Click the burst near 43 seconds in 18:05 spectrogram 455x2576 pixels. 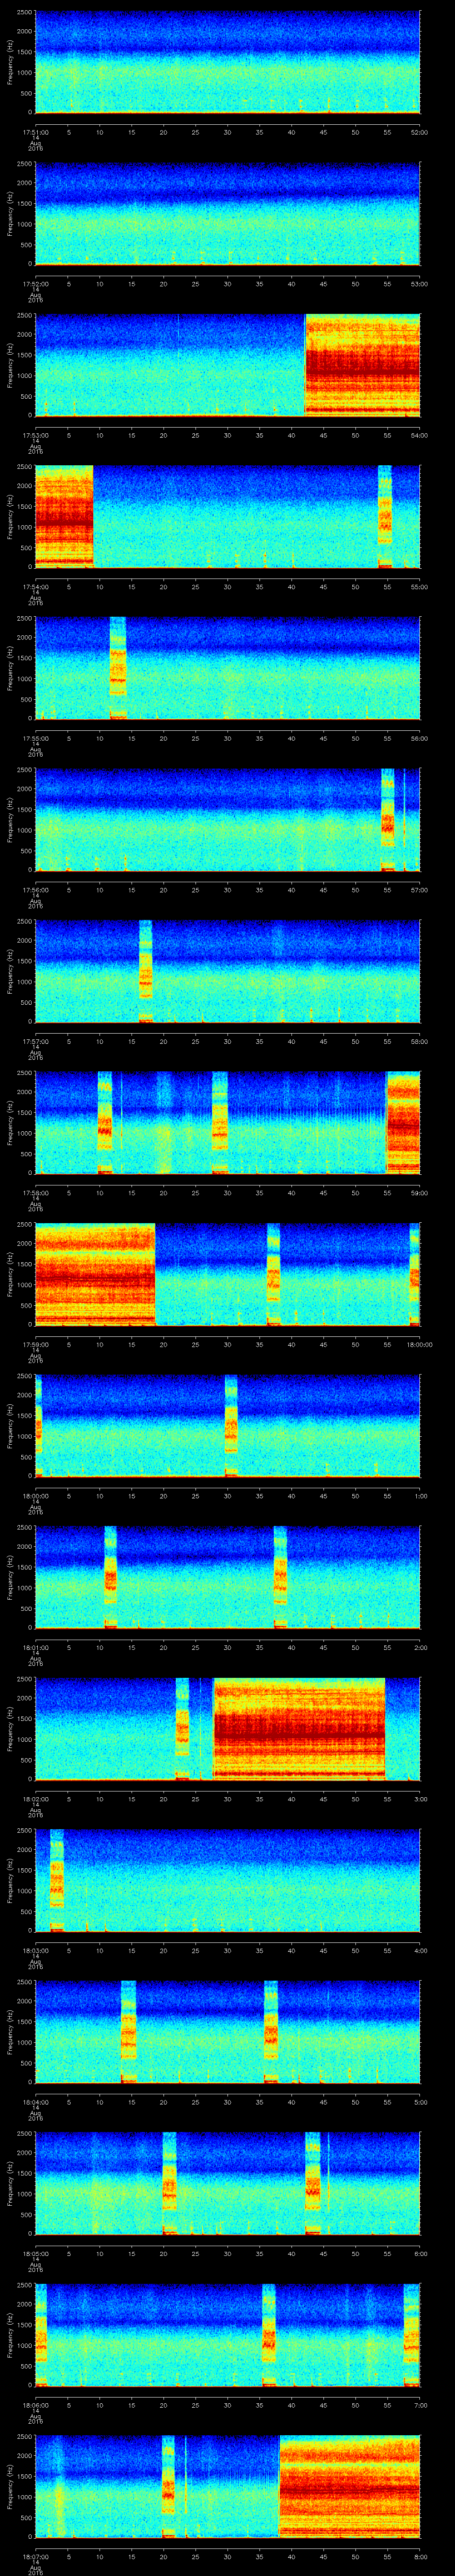coord(313,2183)
